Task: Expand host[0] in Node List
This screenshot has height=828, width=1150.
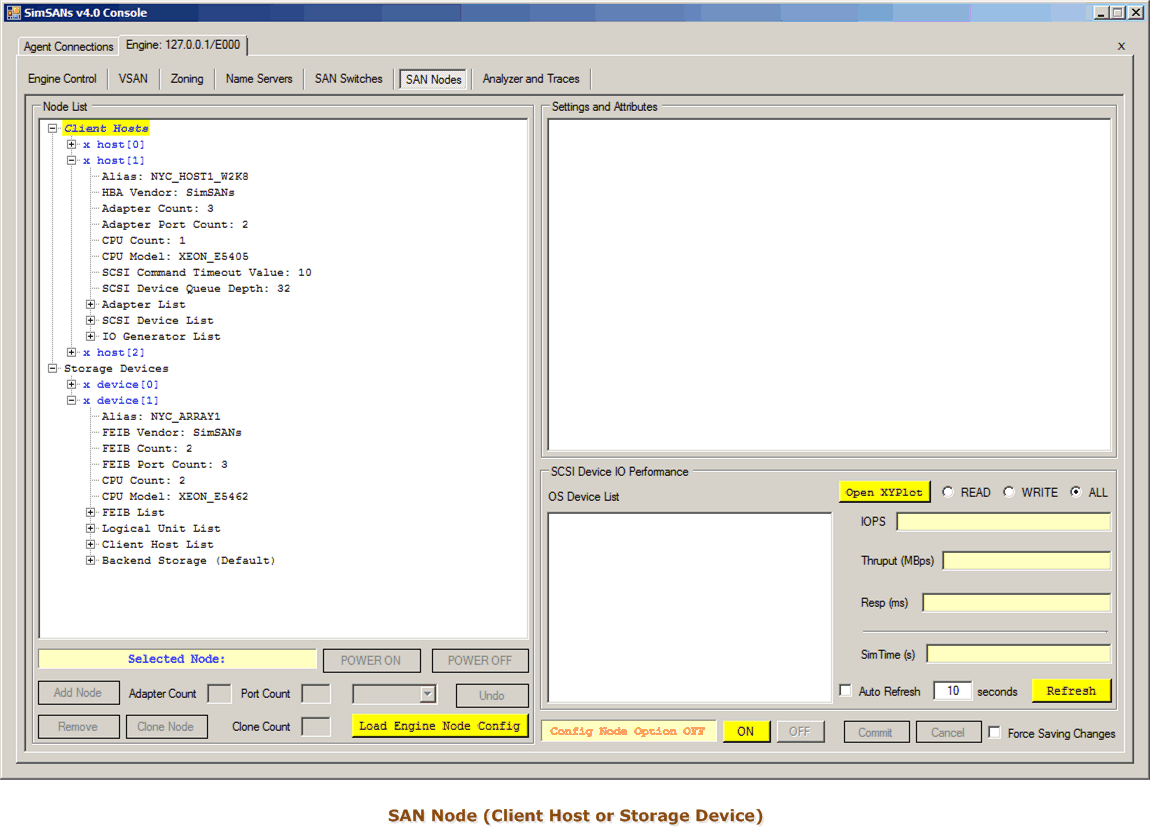Action: [x=72, y=144]
